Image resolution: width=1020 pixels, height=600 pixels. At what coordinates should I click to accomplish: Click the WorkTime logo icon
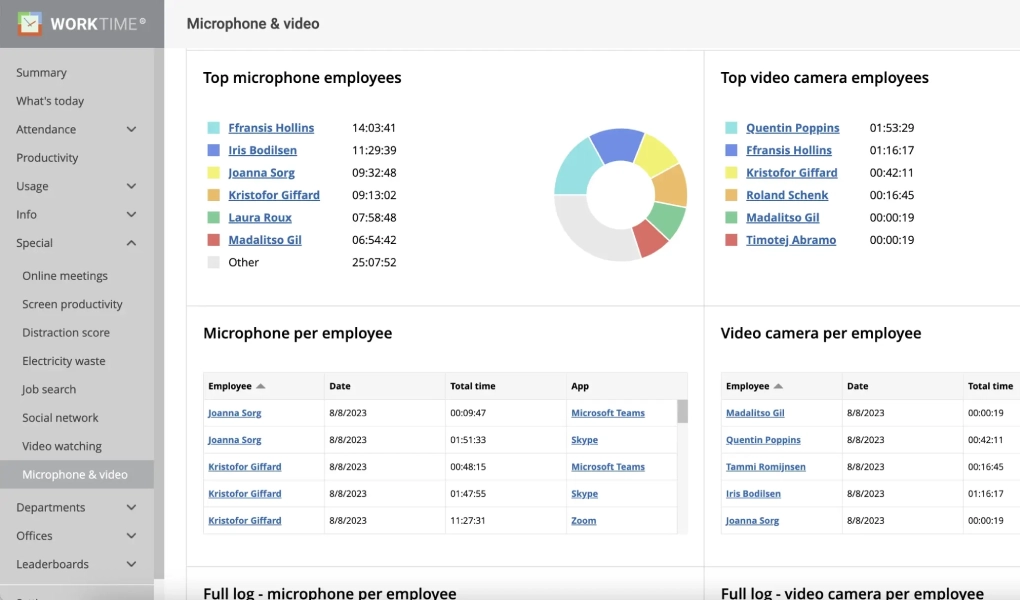pos(31,24)
